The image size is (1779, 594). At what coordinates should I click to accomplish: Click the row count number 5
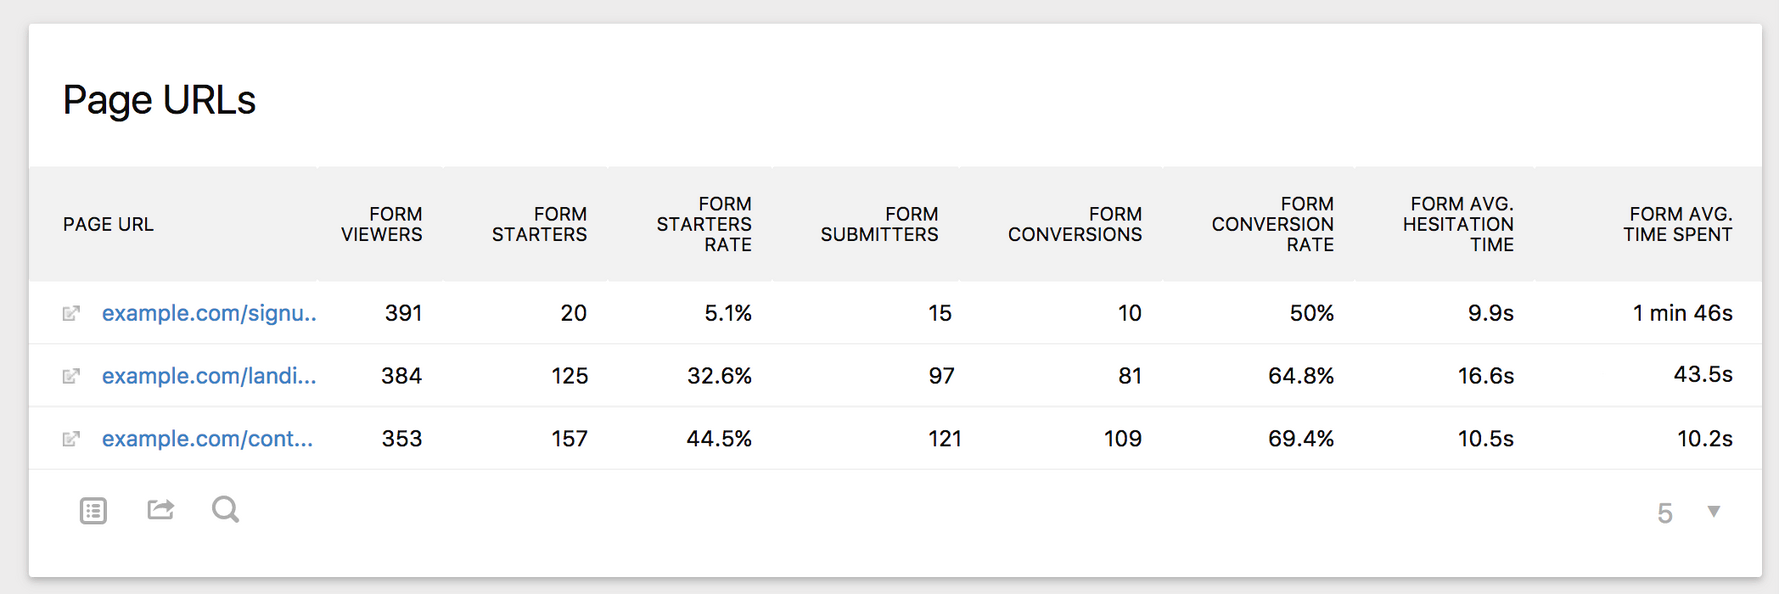click(x=1664, y=513)
